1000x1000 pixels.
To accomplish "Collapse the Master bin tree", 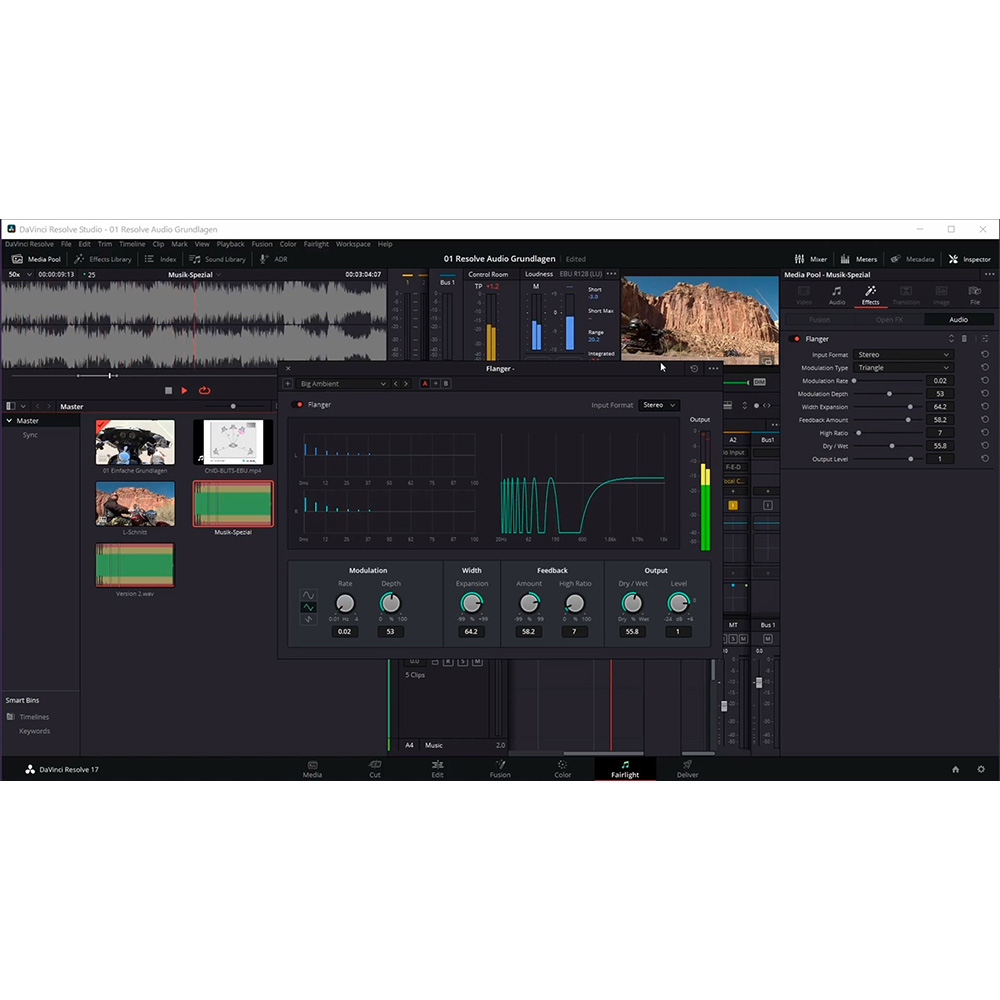I will (10, 421).
